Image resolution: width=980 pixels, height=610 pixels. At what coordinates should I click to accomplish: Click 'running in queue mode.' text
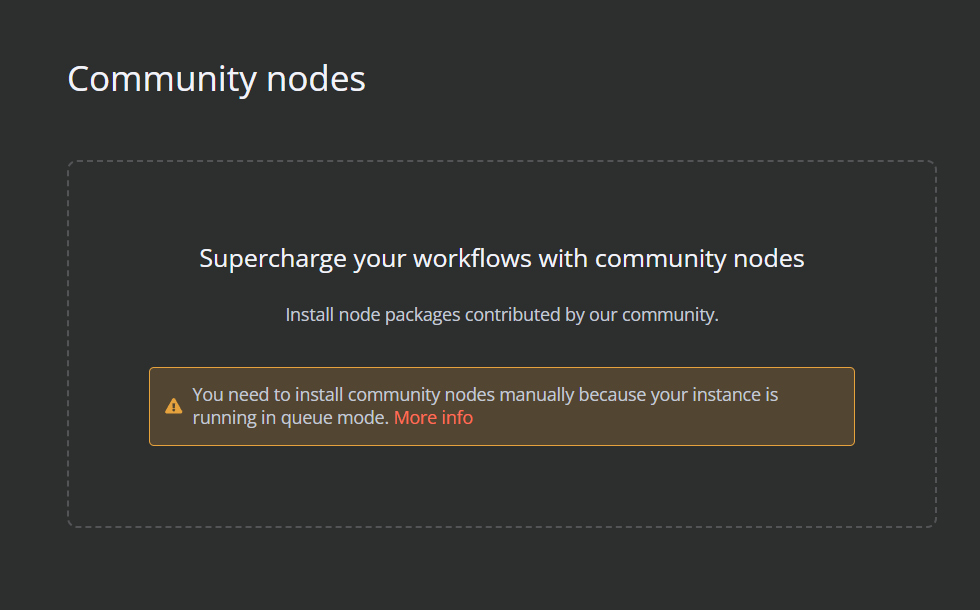coord(291,418)
